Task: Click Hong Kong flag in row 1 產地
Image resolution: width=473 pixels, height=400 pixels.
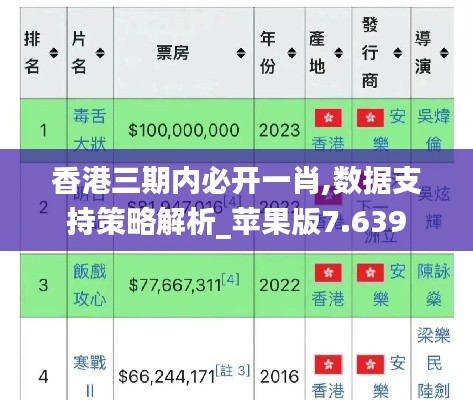Action: (328, 118)
